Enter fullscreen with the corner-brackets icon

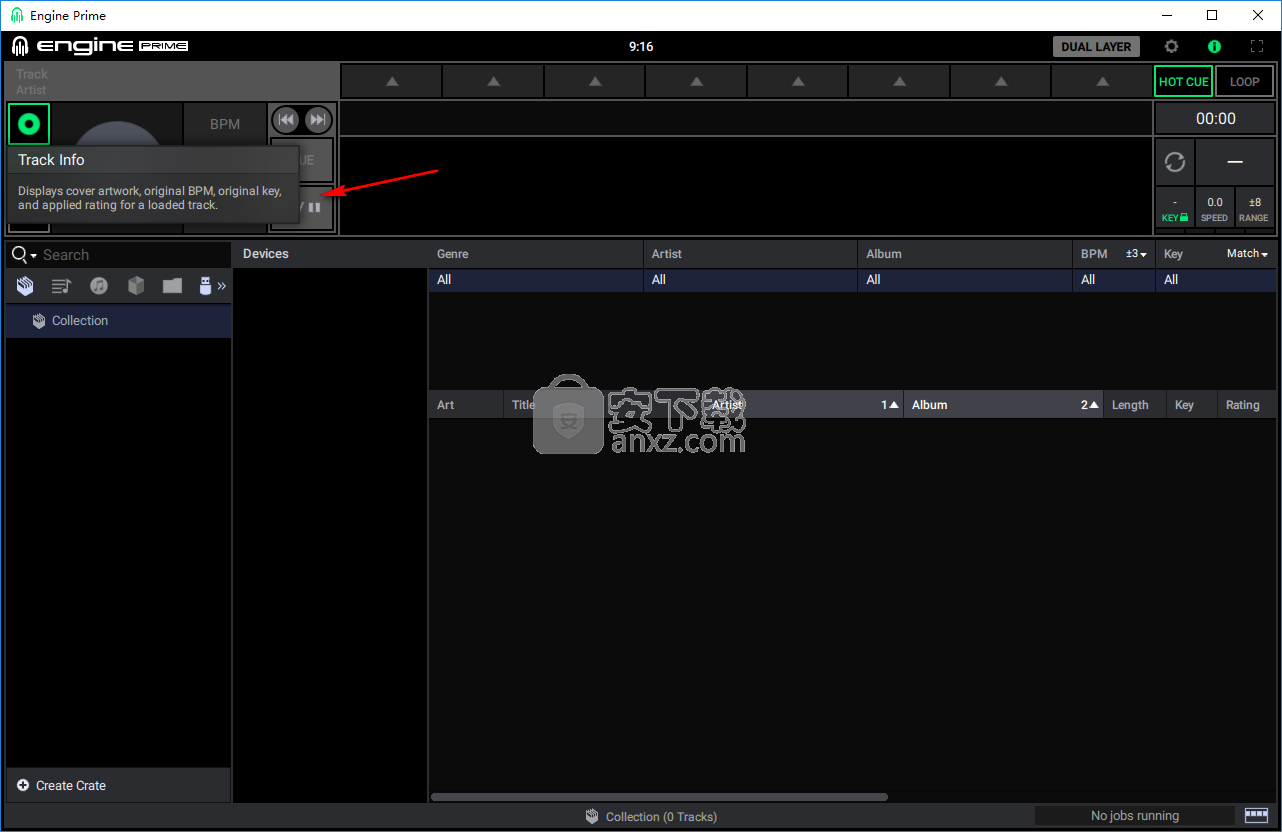1257,46
